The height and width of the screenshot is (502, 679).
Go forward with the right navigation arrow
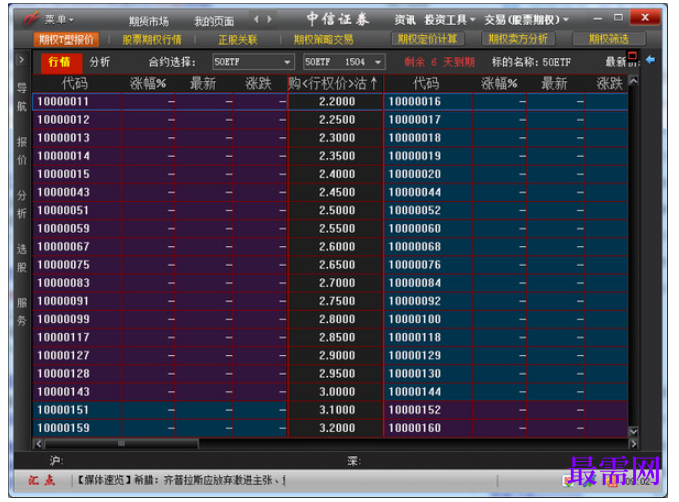tap(270, 19)
